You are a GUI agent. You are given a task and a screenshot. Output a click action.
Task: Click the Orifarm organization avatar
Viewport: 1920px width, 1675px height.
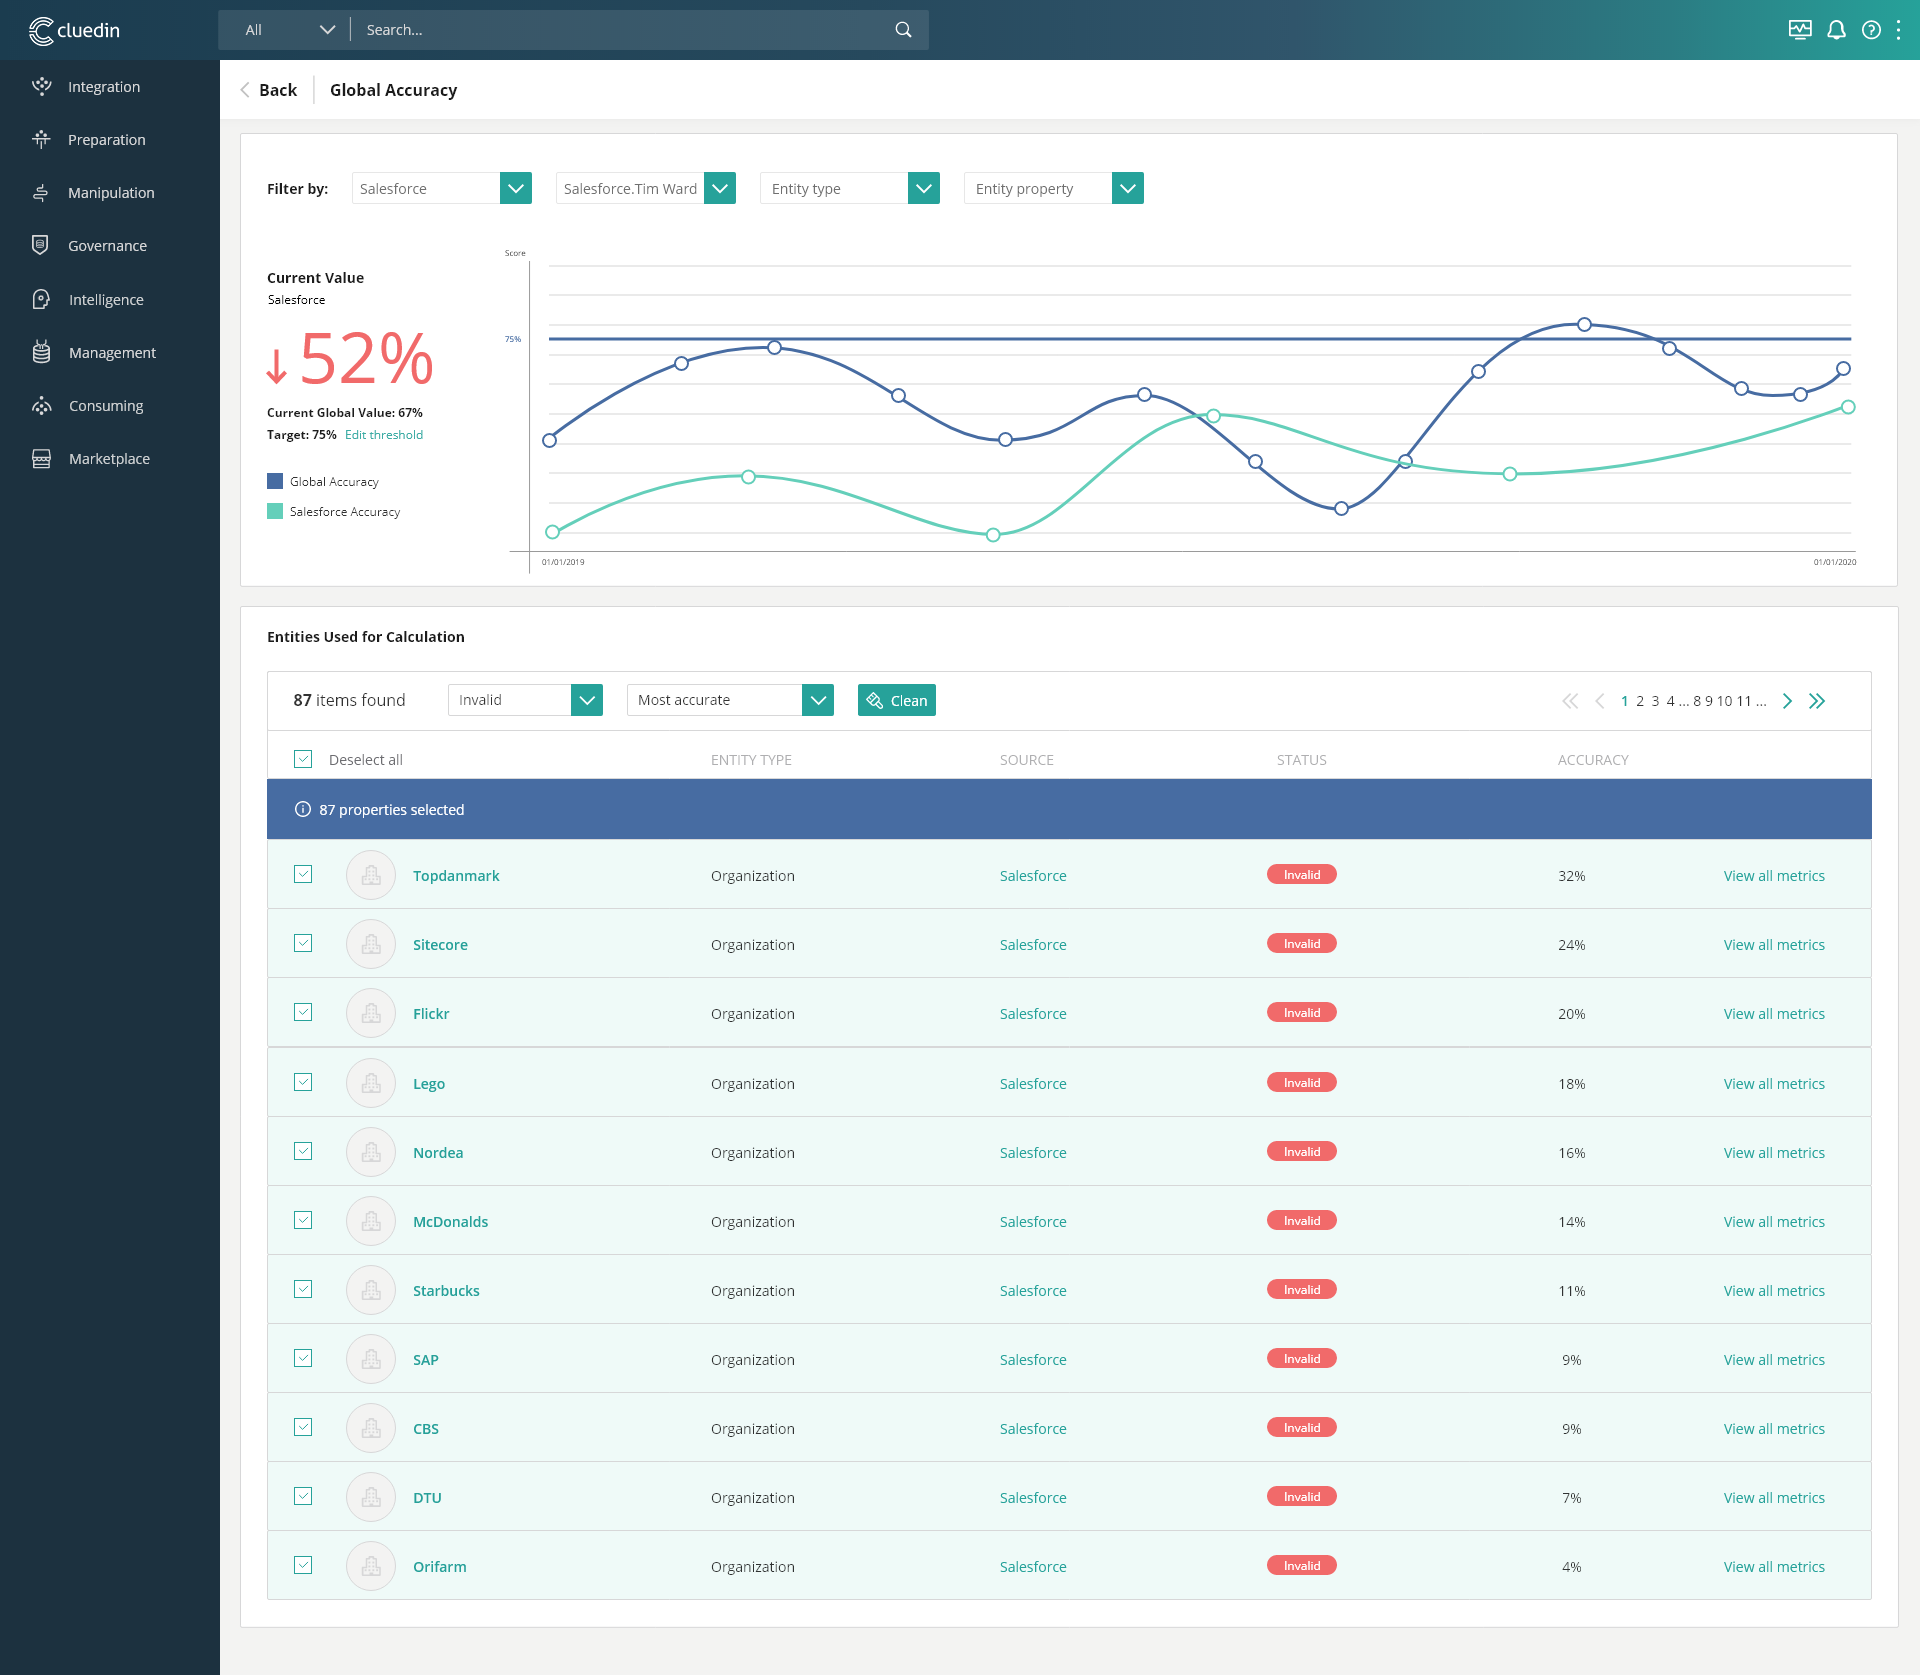click(x=371, y=1566)
